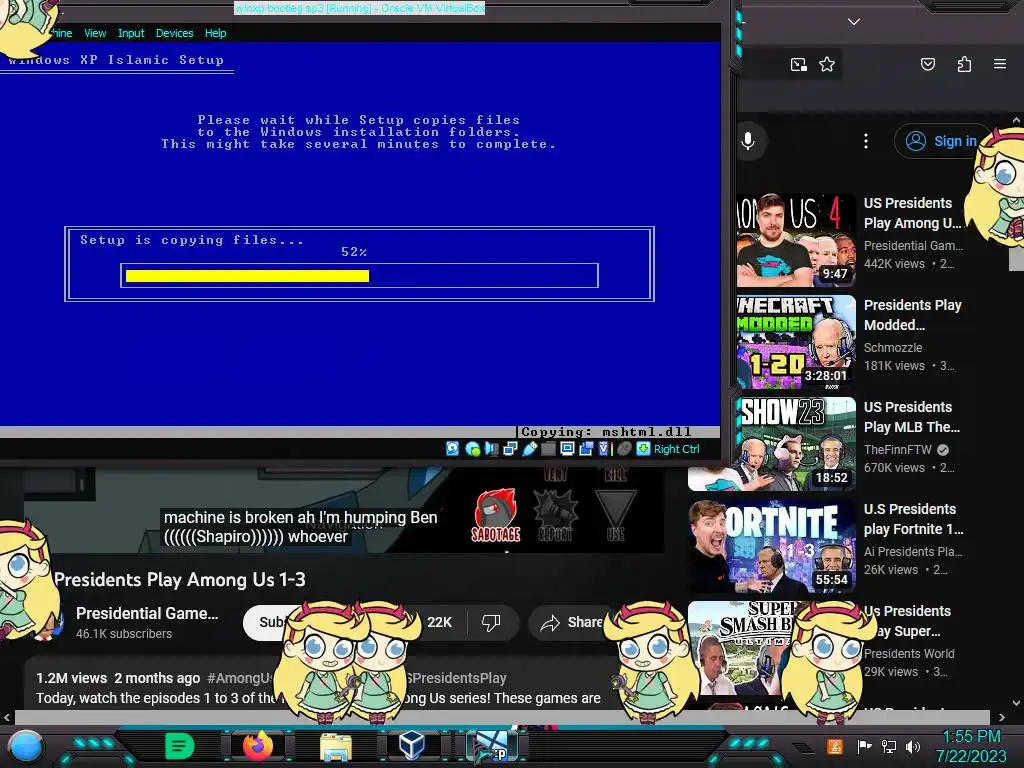Image resolution: width=1024 pixels, height=768 pixels.
Task: Open the volume speaker tray icon
Action: 913,746
